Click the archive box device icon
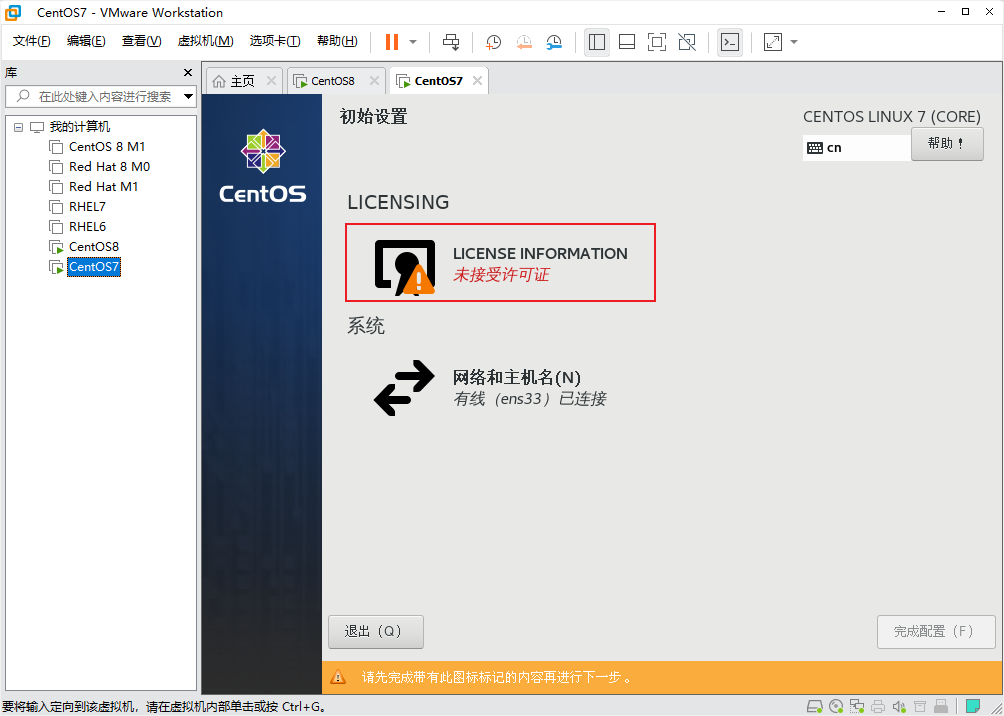1004x716 pixels. (919, 707)
